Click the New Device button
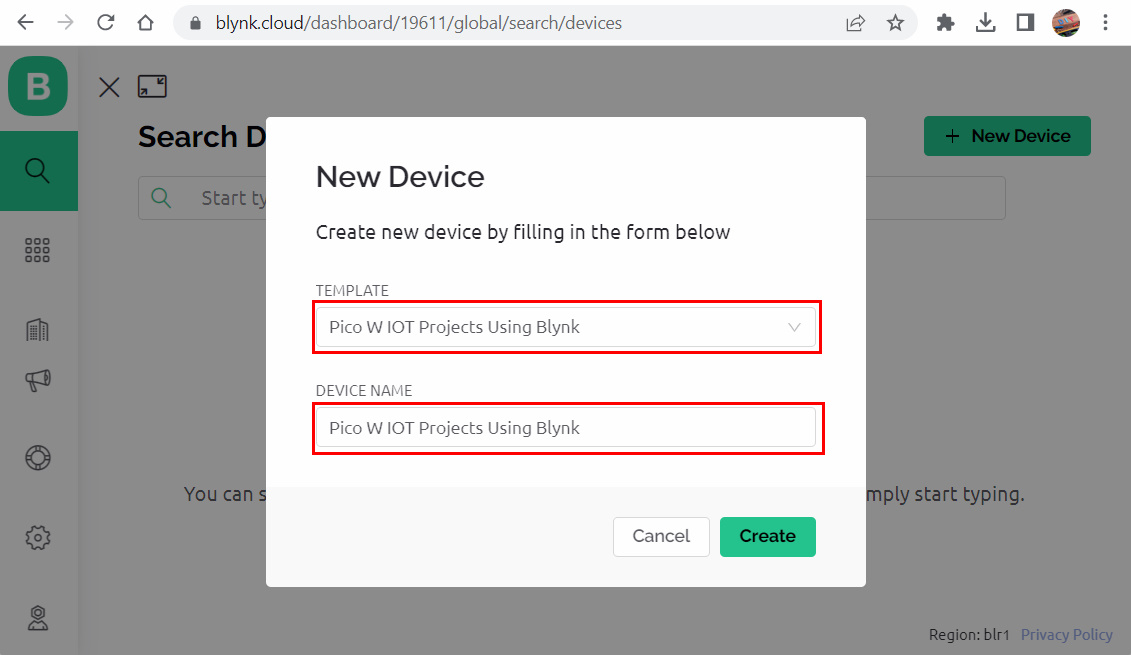1131x655 pixels. [x=1007, y=136]
